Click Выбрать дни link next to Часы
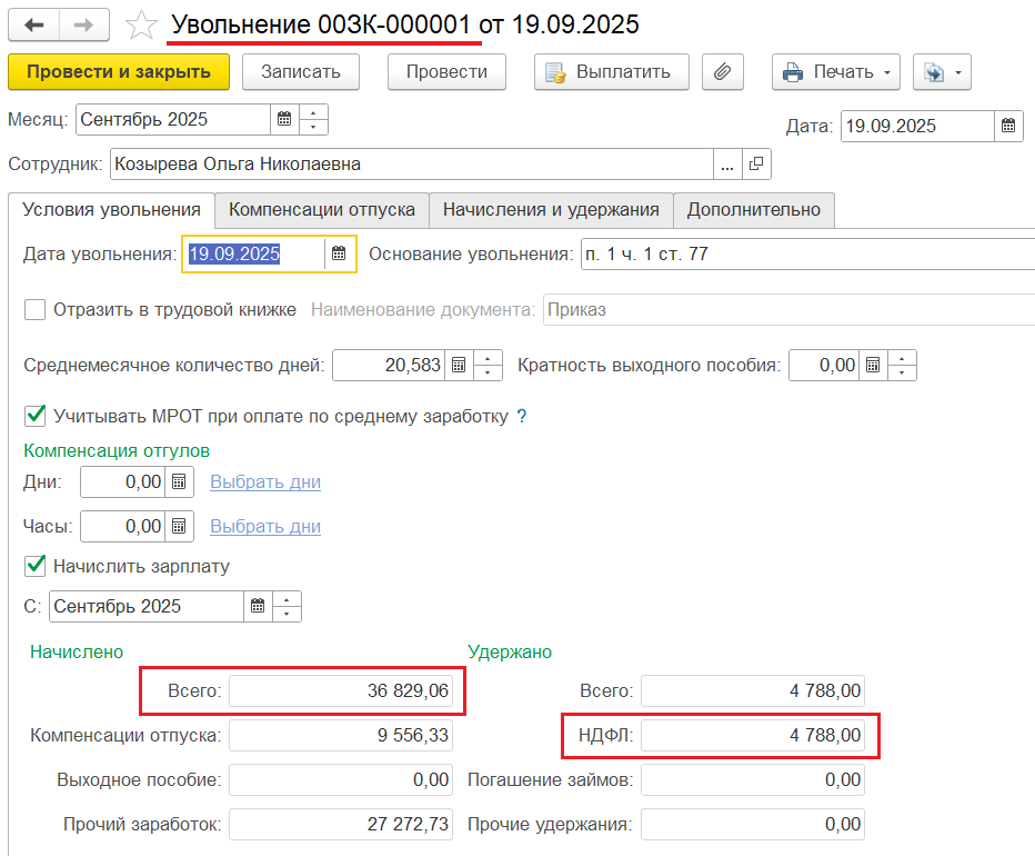 [x=265, y=526]
